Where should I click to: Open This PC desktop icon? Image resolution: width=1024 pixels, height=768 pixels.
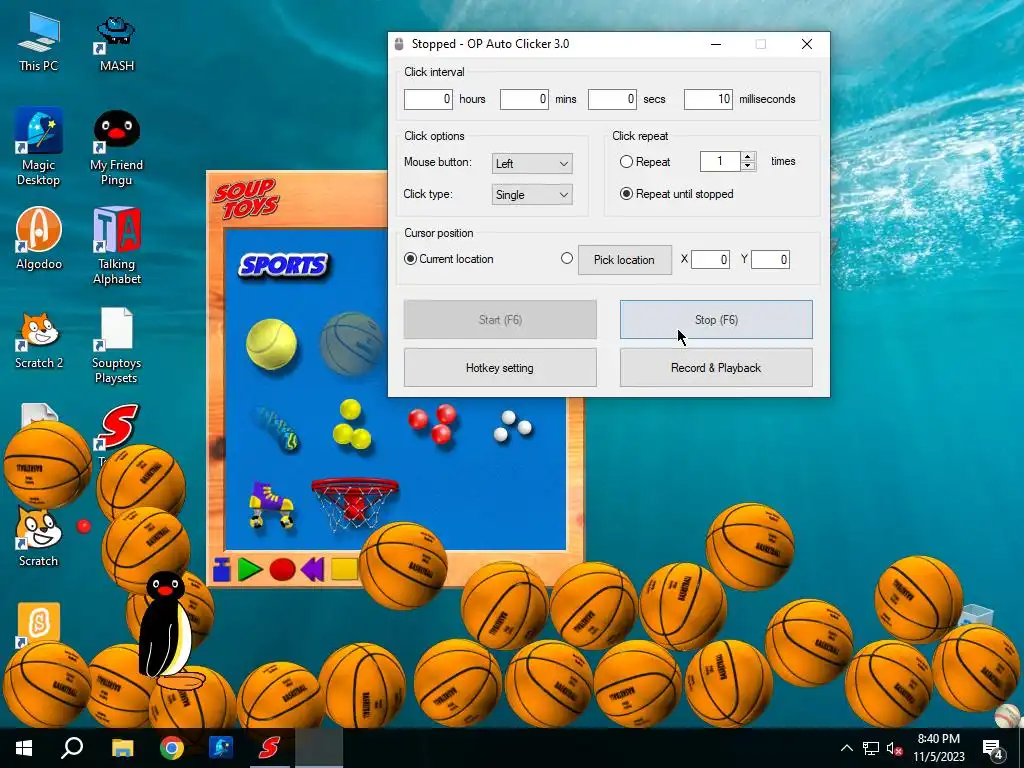(x=39, y=42)
